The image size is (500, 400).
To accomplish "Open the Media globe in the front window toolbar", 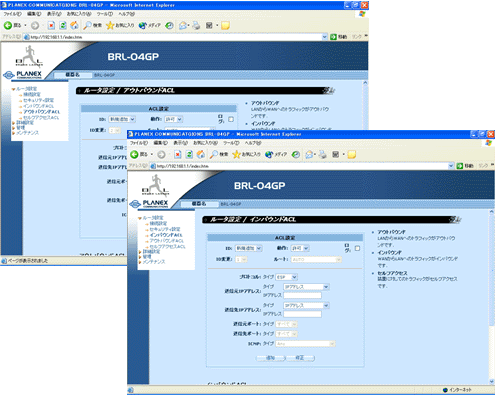I will [x=275, y=154].
